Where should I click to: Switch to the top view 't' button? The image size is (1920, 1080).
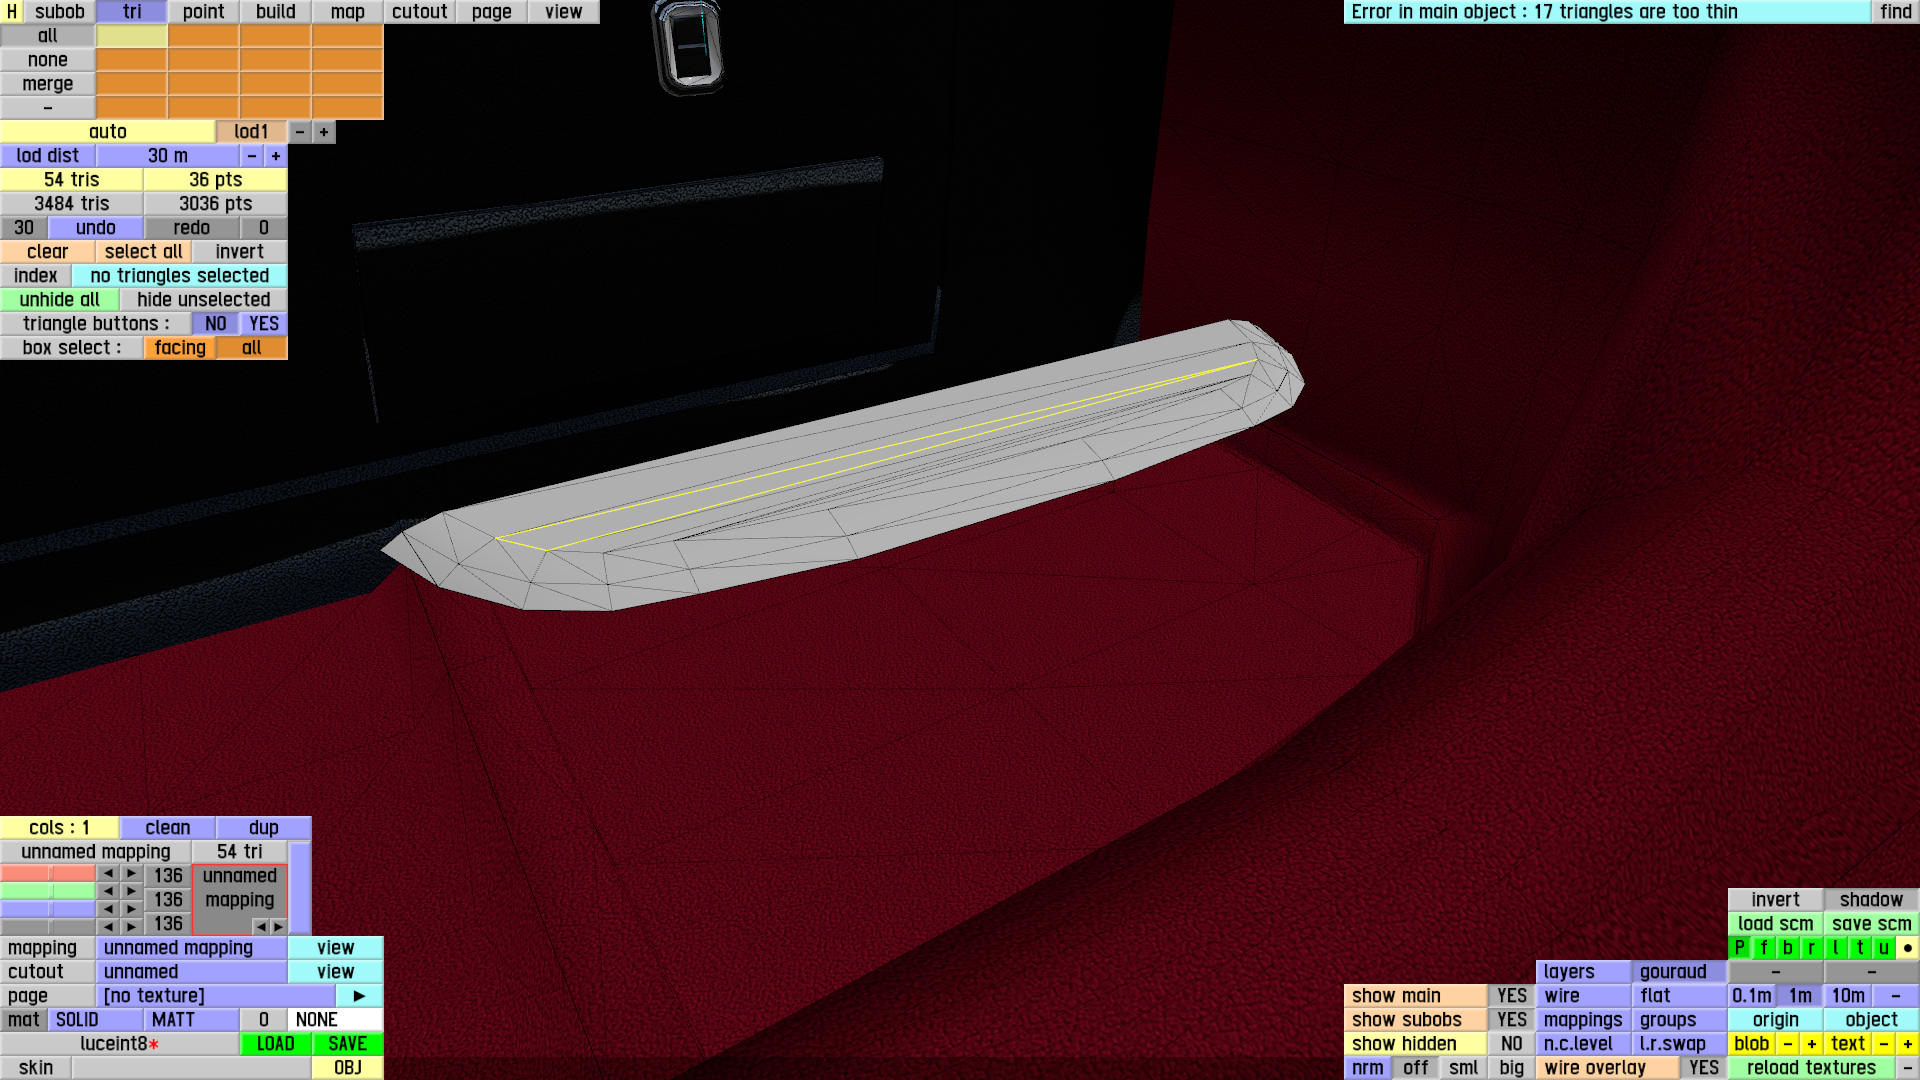(x=1859, y=948)
